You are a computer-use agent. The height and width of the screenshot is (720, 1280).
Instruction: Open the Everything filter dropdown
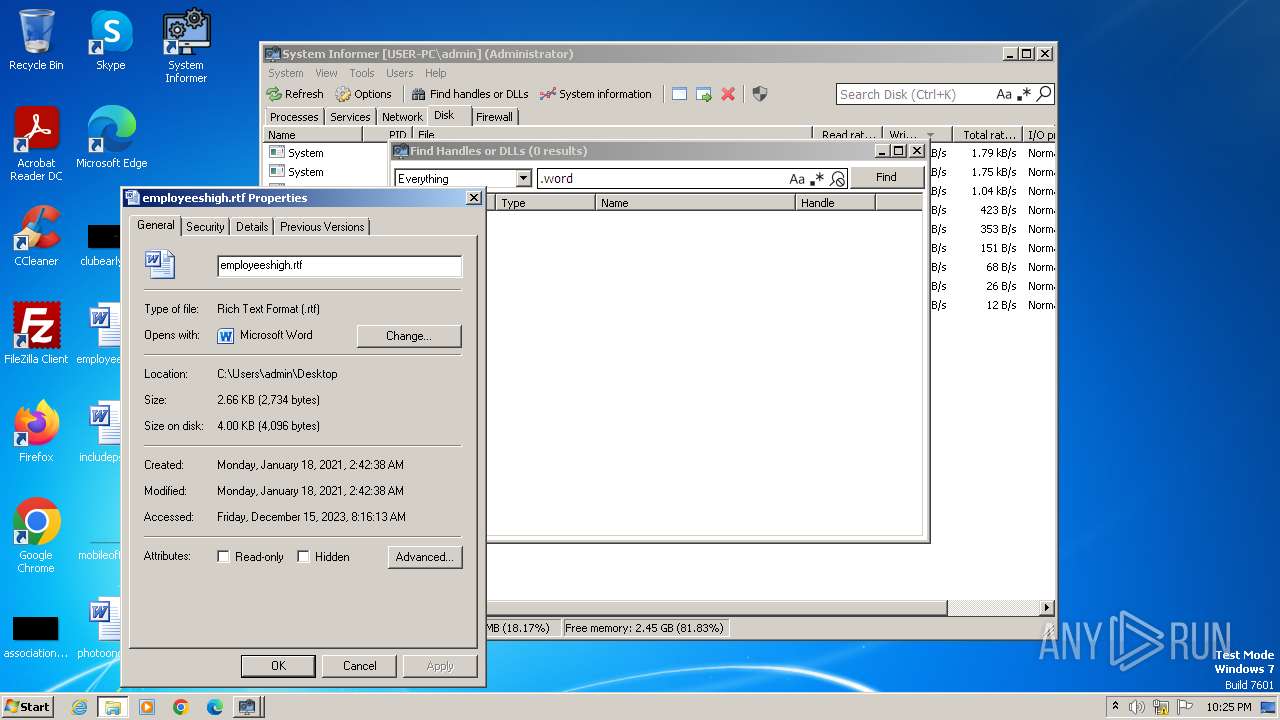[523, 179]
